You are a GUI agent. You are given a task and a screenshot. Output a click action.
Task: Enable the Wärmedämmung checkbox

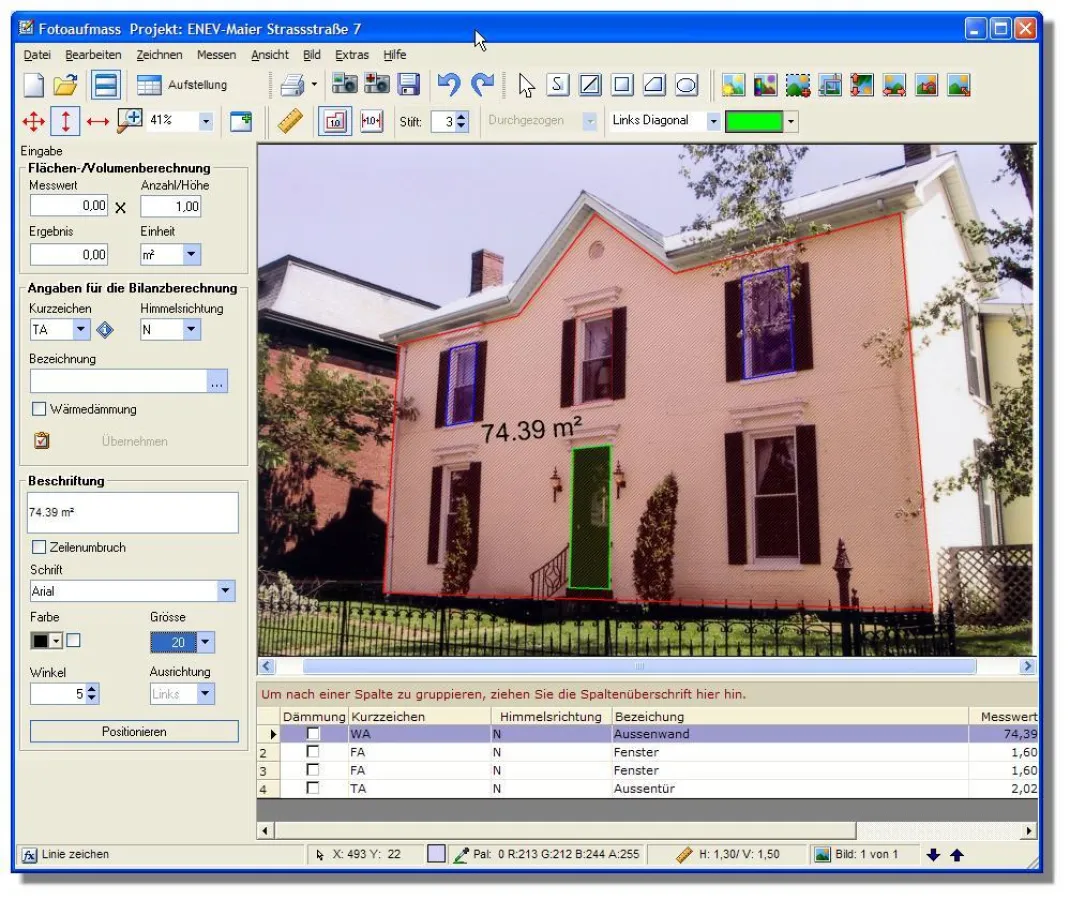(x=39, y=409)
